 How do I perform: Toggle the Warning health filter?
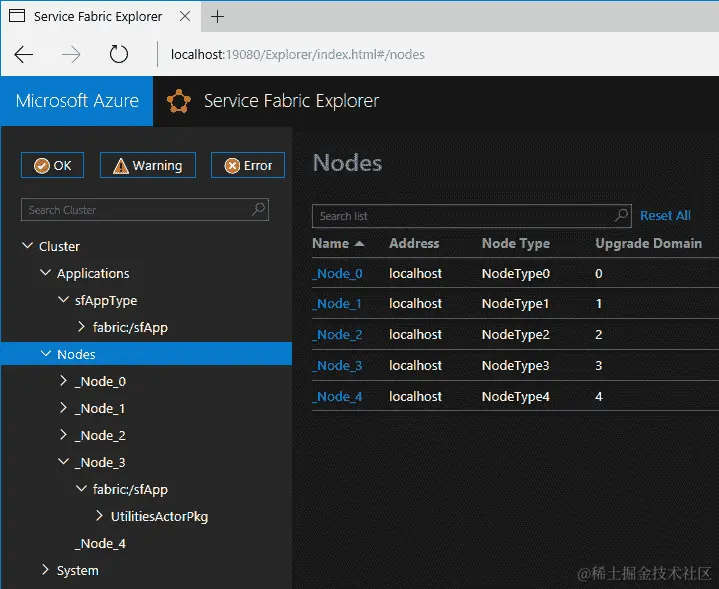pyautogui.click(x=148, y=165)
